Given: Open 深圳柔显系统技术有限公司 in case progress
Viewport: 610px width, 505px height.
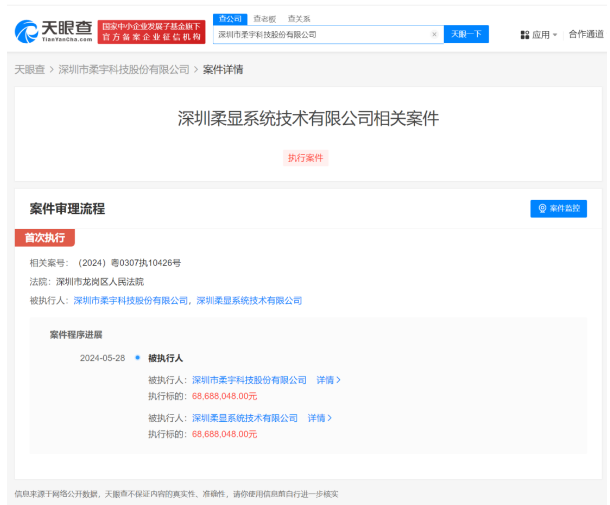Looking at the screenshot, I should [245, 418].
